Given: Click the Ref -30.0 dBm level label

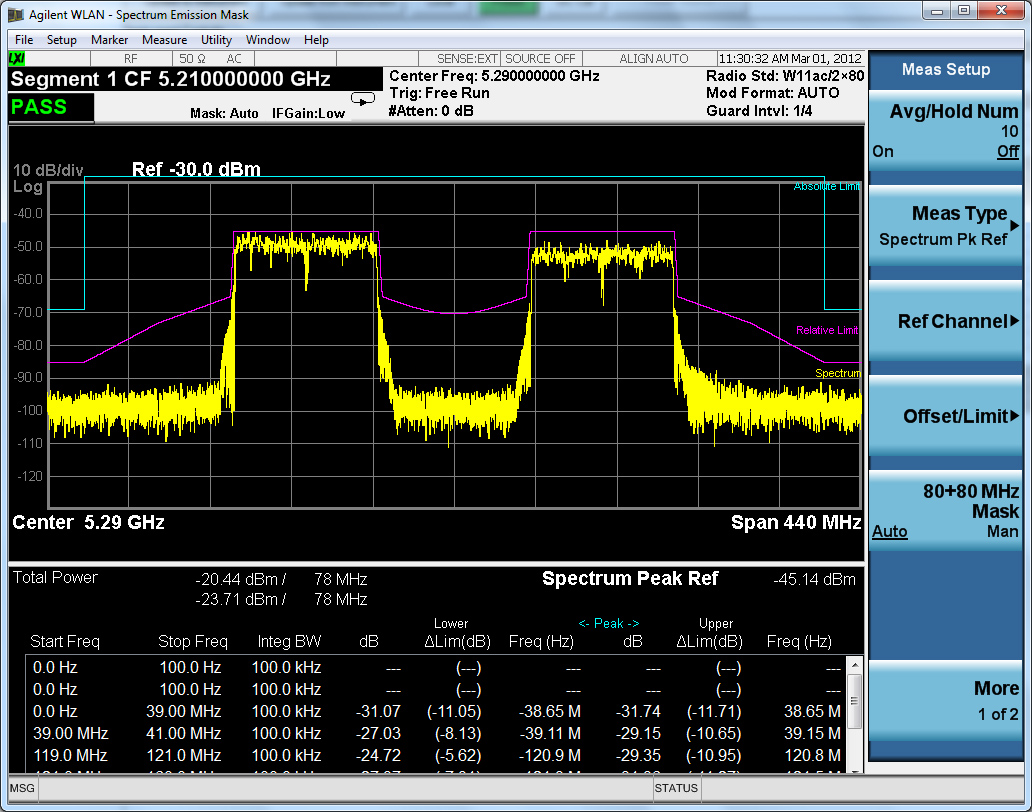Looking at the screenshot, I should click(x=196, y=169).
